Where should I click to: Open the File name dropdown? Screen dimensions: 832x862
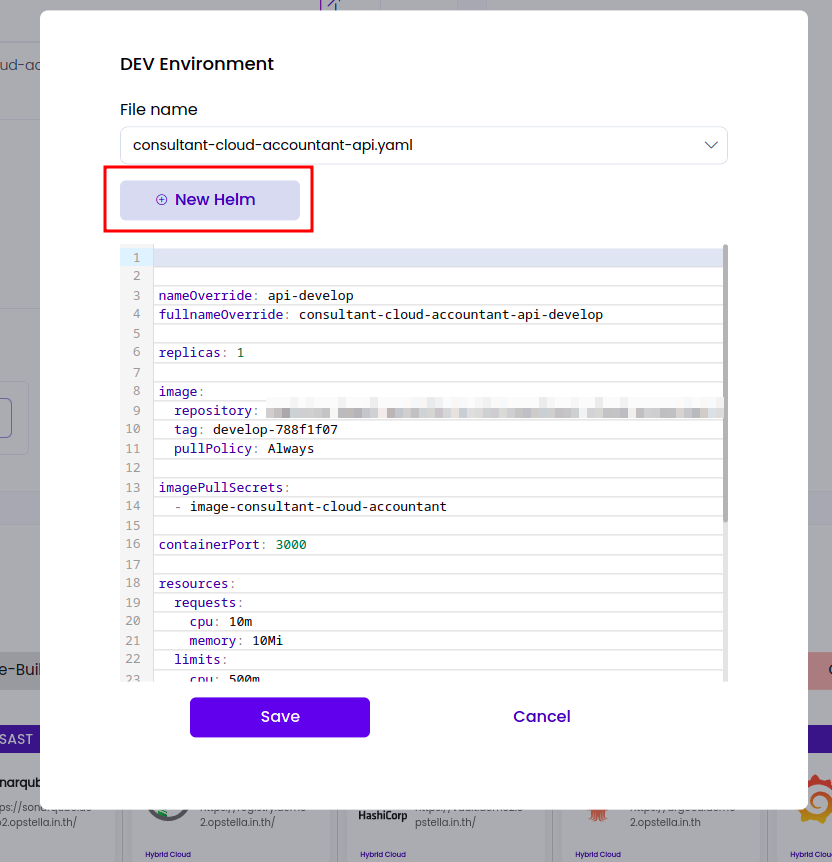click(x=423, y=145)
